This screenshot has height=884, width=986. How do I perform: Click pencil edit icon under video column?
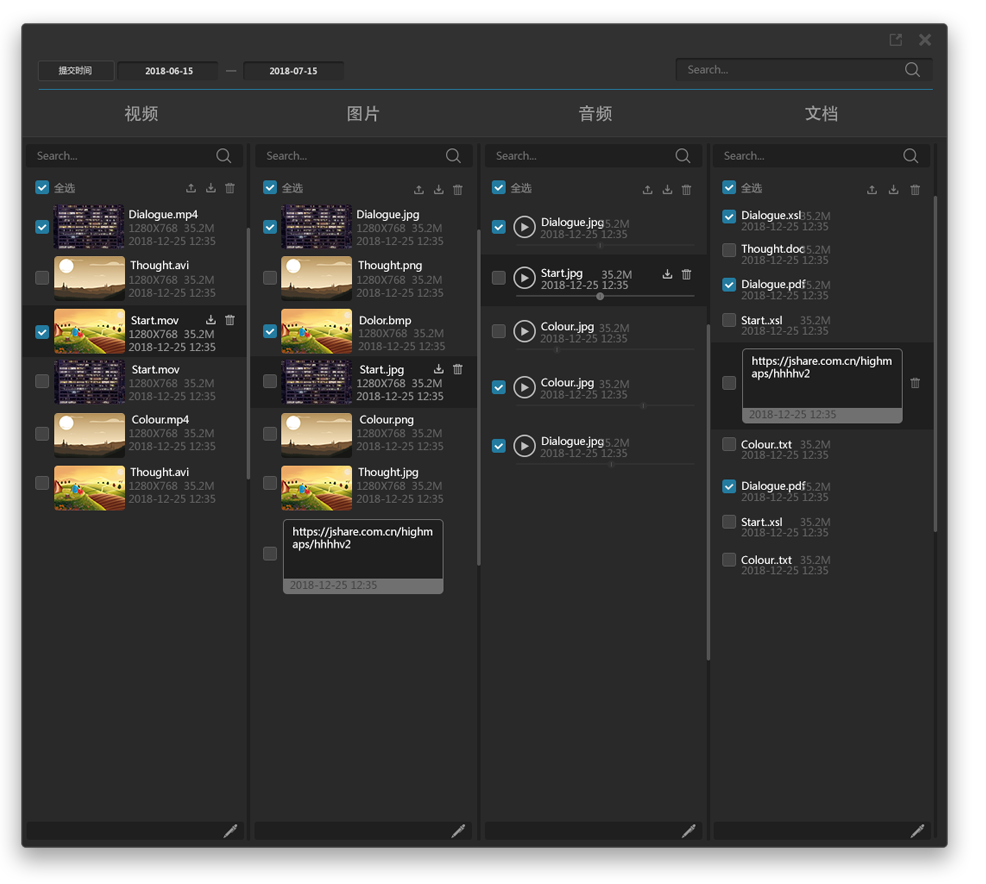click(230, 831)
